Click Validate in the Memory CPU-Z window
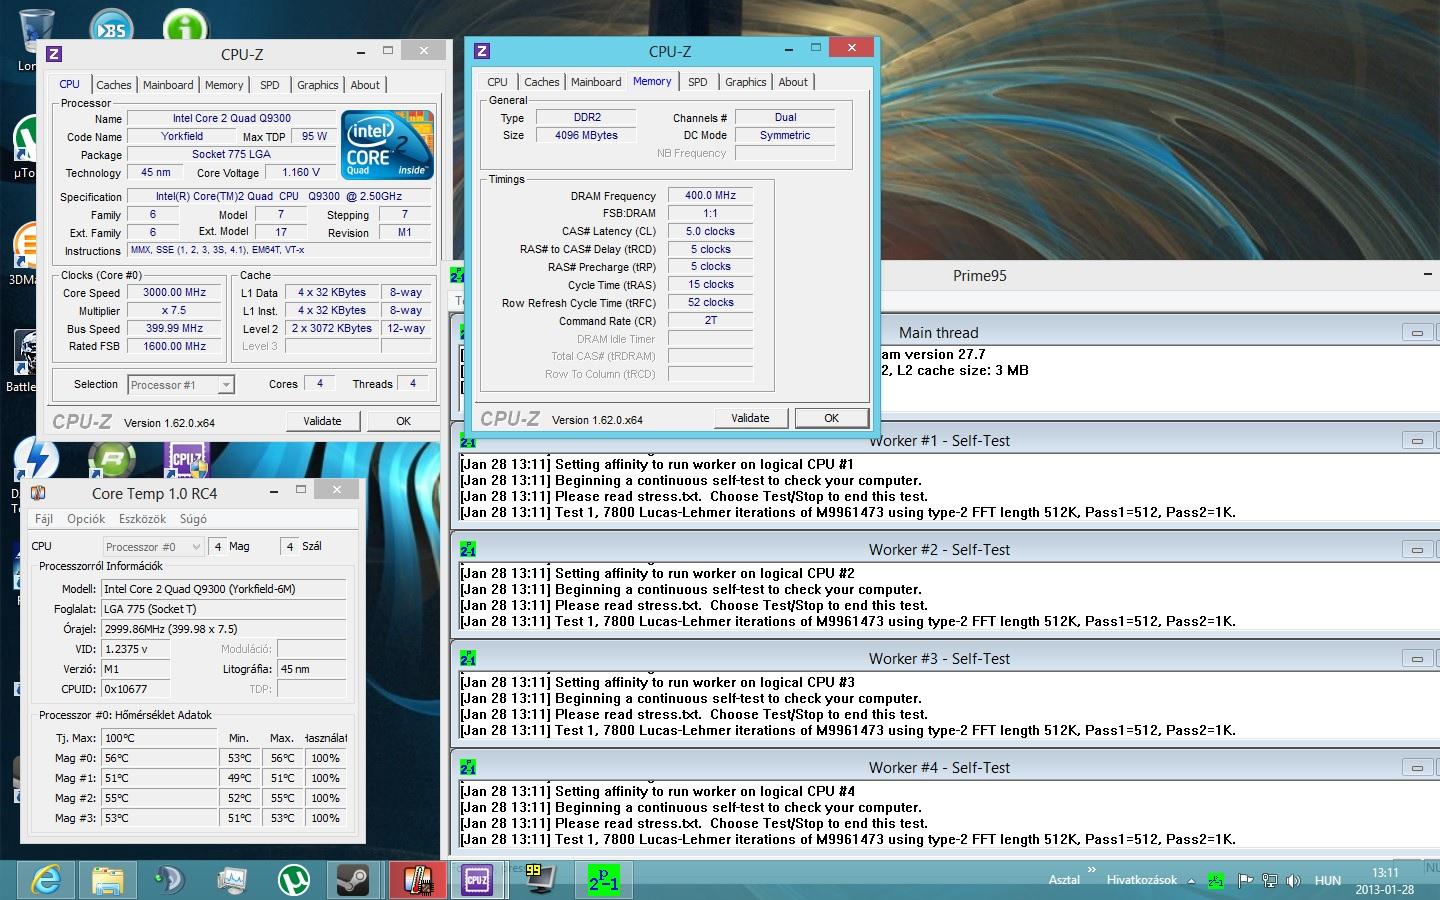This screenshot has height=900, width=1440. tap(750, 418)
